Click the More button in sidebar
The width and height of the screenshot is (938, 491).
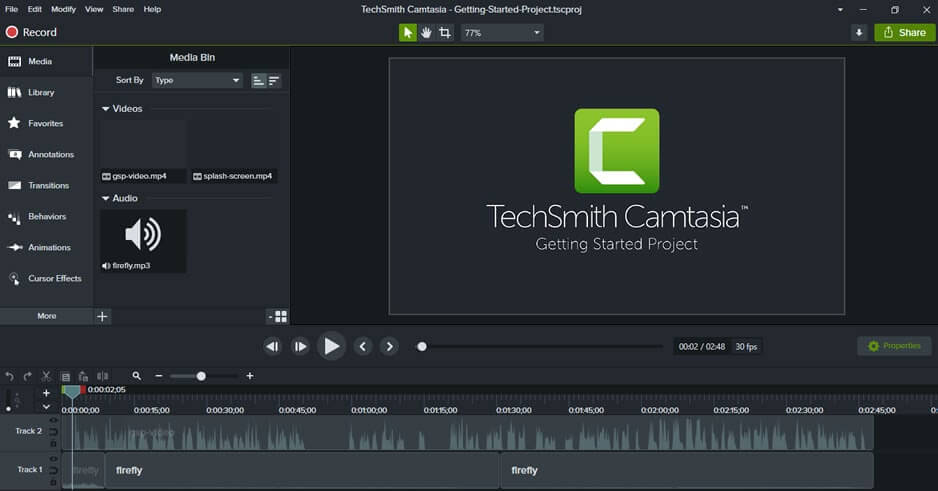[47, 316]
